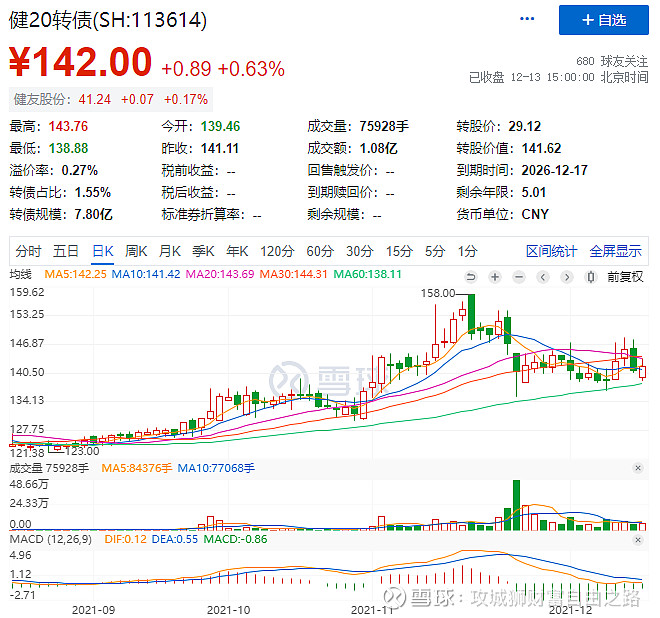Click the DIF:0.12 value label
This screenshot has width=660, height=618.
[x=125, y=539]
